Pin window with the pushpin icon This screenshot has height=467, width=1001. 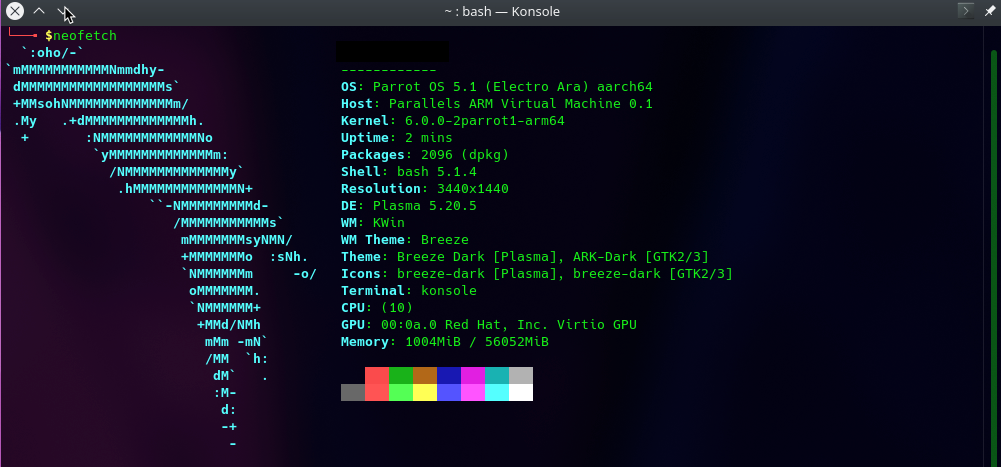(990, 11)
